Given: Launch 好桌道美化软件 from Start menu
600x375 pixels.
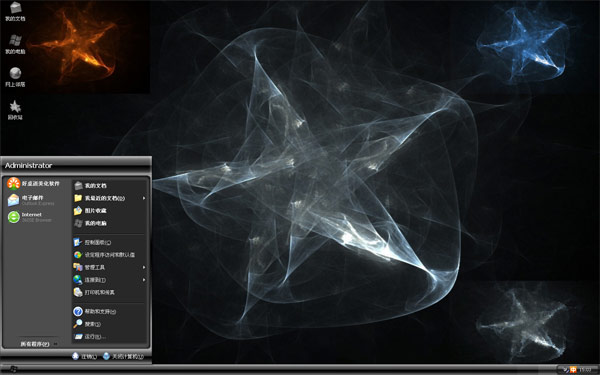Looking at the screenshot, I should 34,184.
